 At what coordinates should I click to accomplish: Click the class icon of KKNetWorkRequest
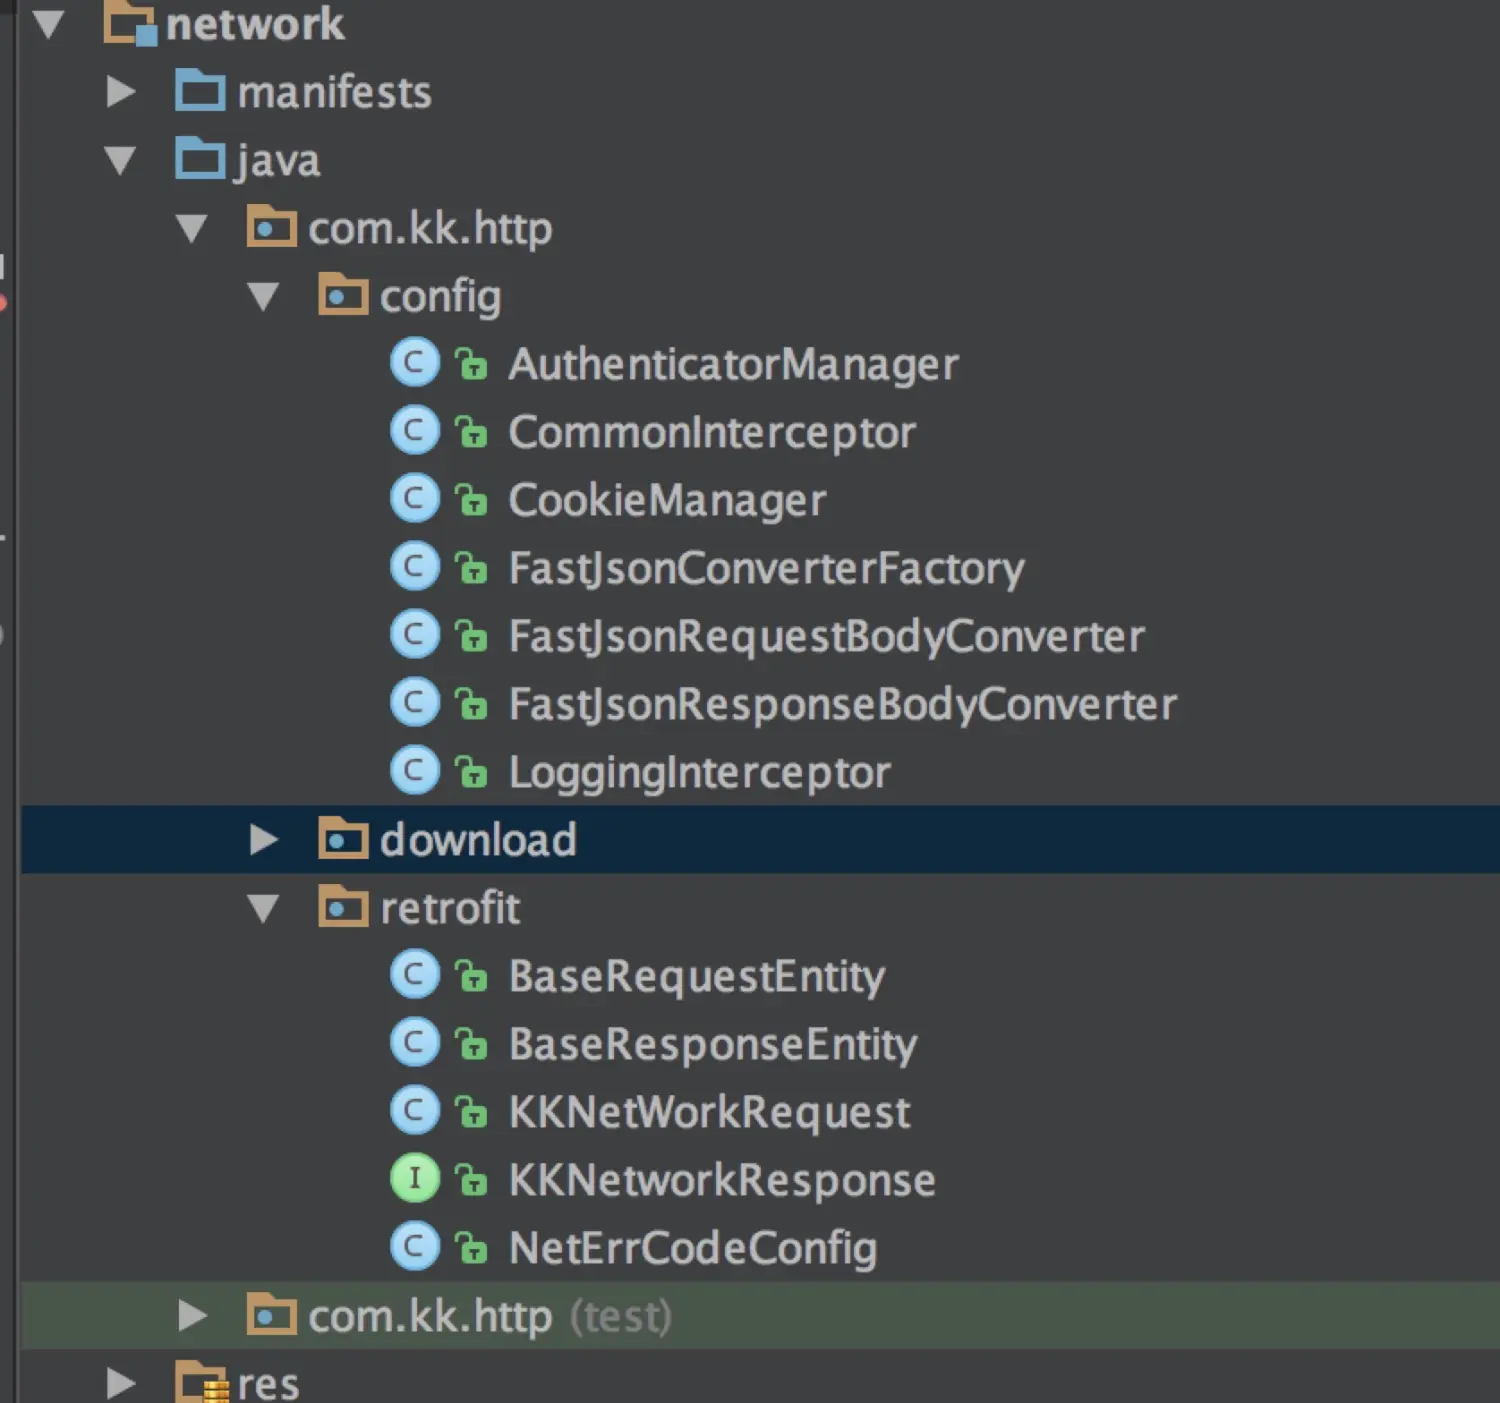414,1111
